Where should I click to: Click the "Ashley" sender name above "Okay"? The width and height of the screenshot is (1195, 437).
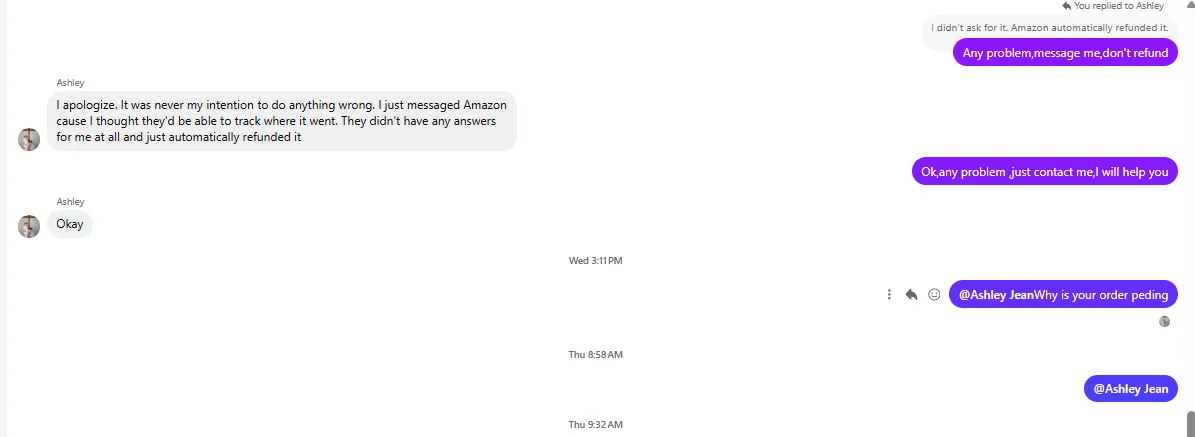pos(70,202)
